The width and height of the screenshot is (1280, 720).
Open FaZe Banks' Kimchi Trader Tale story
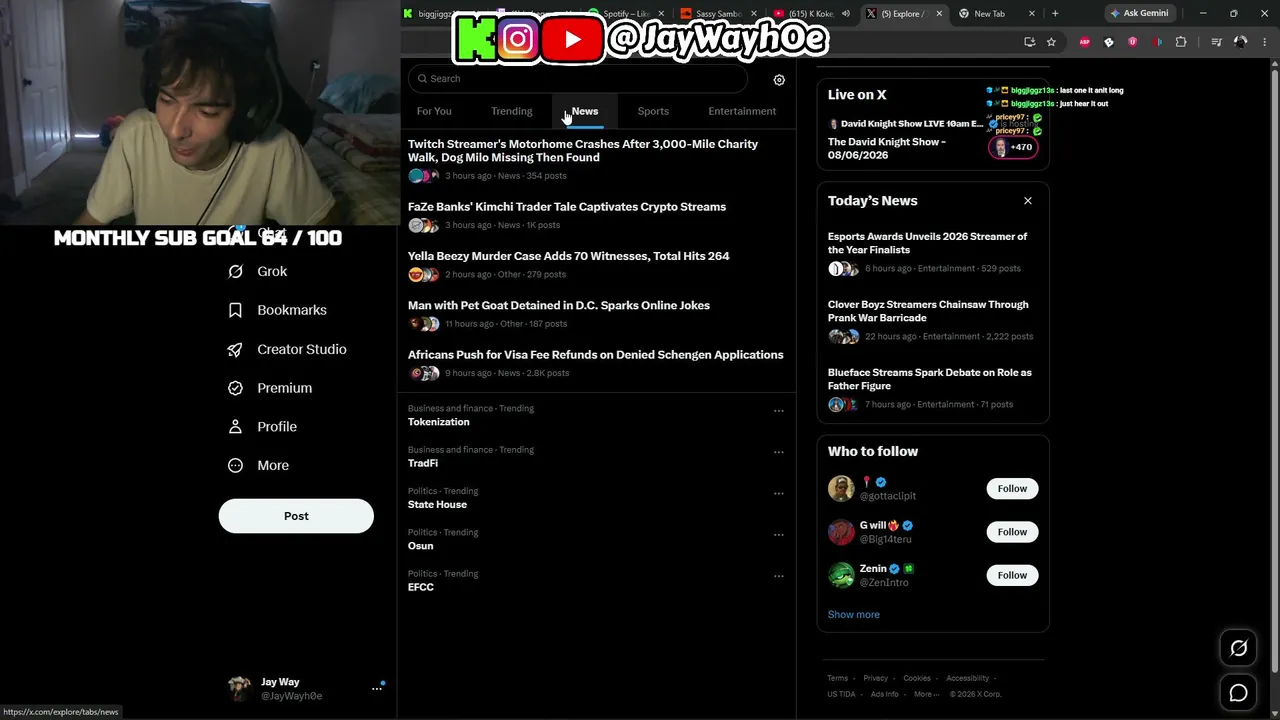click(567, 207)
